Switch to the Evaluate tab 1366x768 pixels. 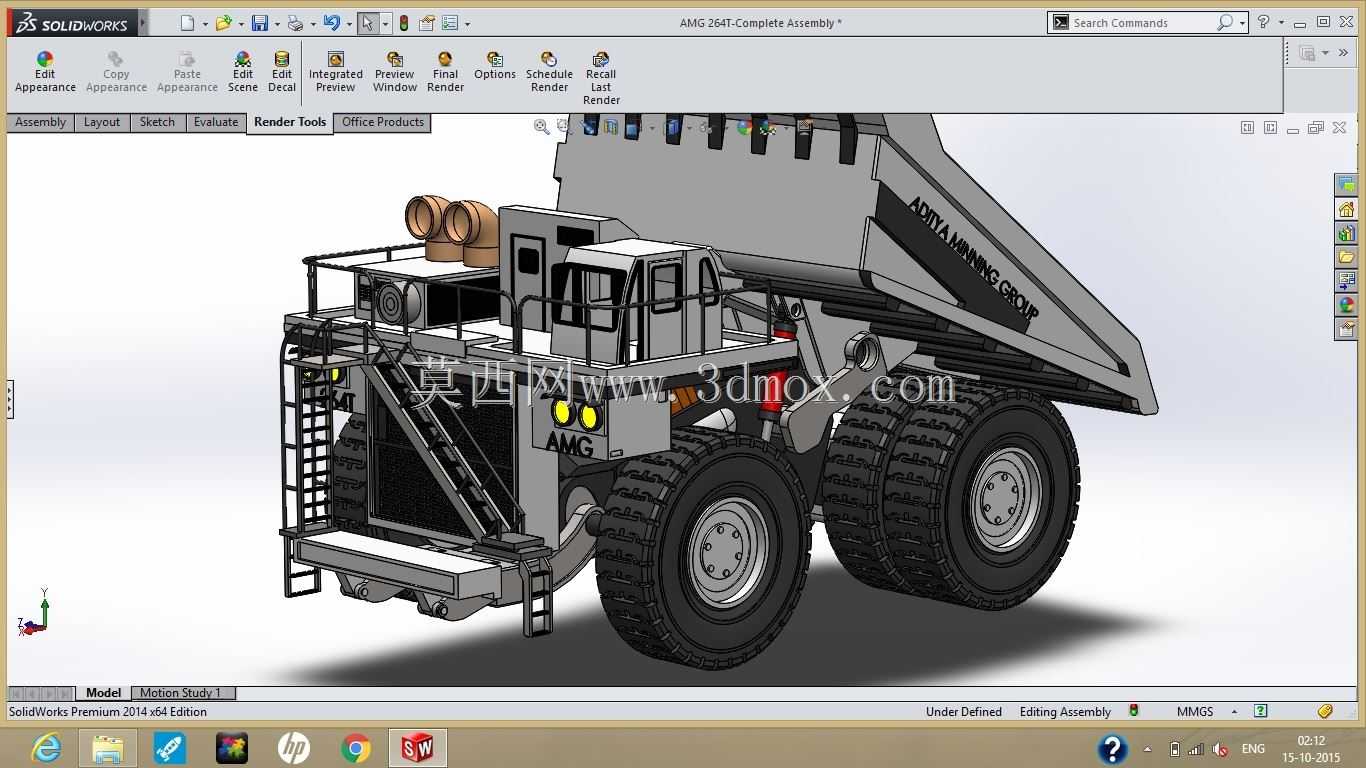click(x=216, y=122)
